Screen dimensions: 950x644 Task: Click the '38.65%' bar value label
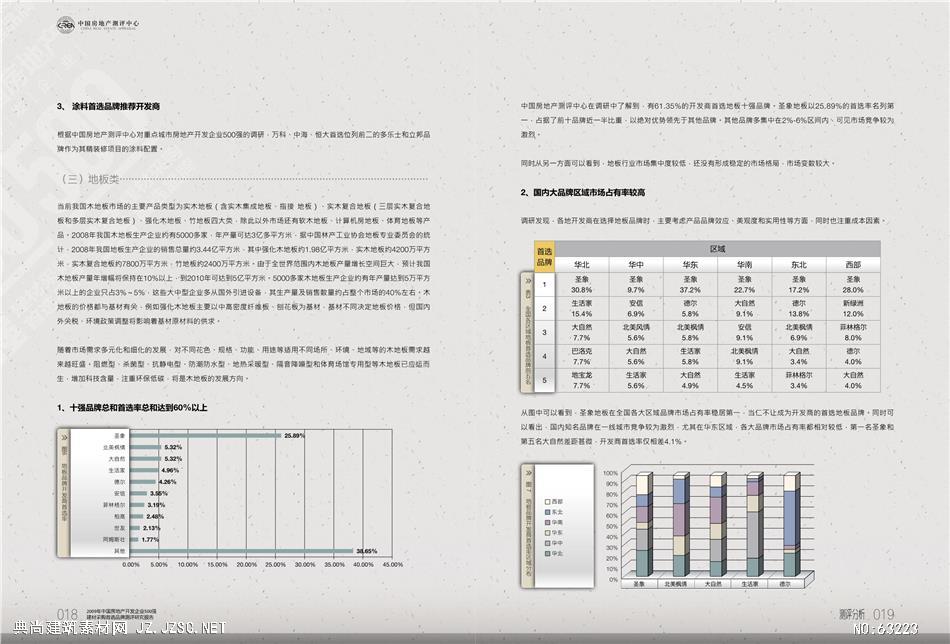pos(367,551)
